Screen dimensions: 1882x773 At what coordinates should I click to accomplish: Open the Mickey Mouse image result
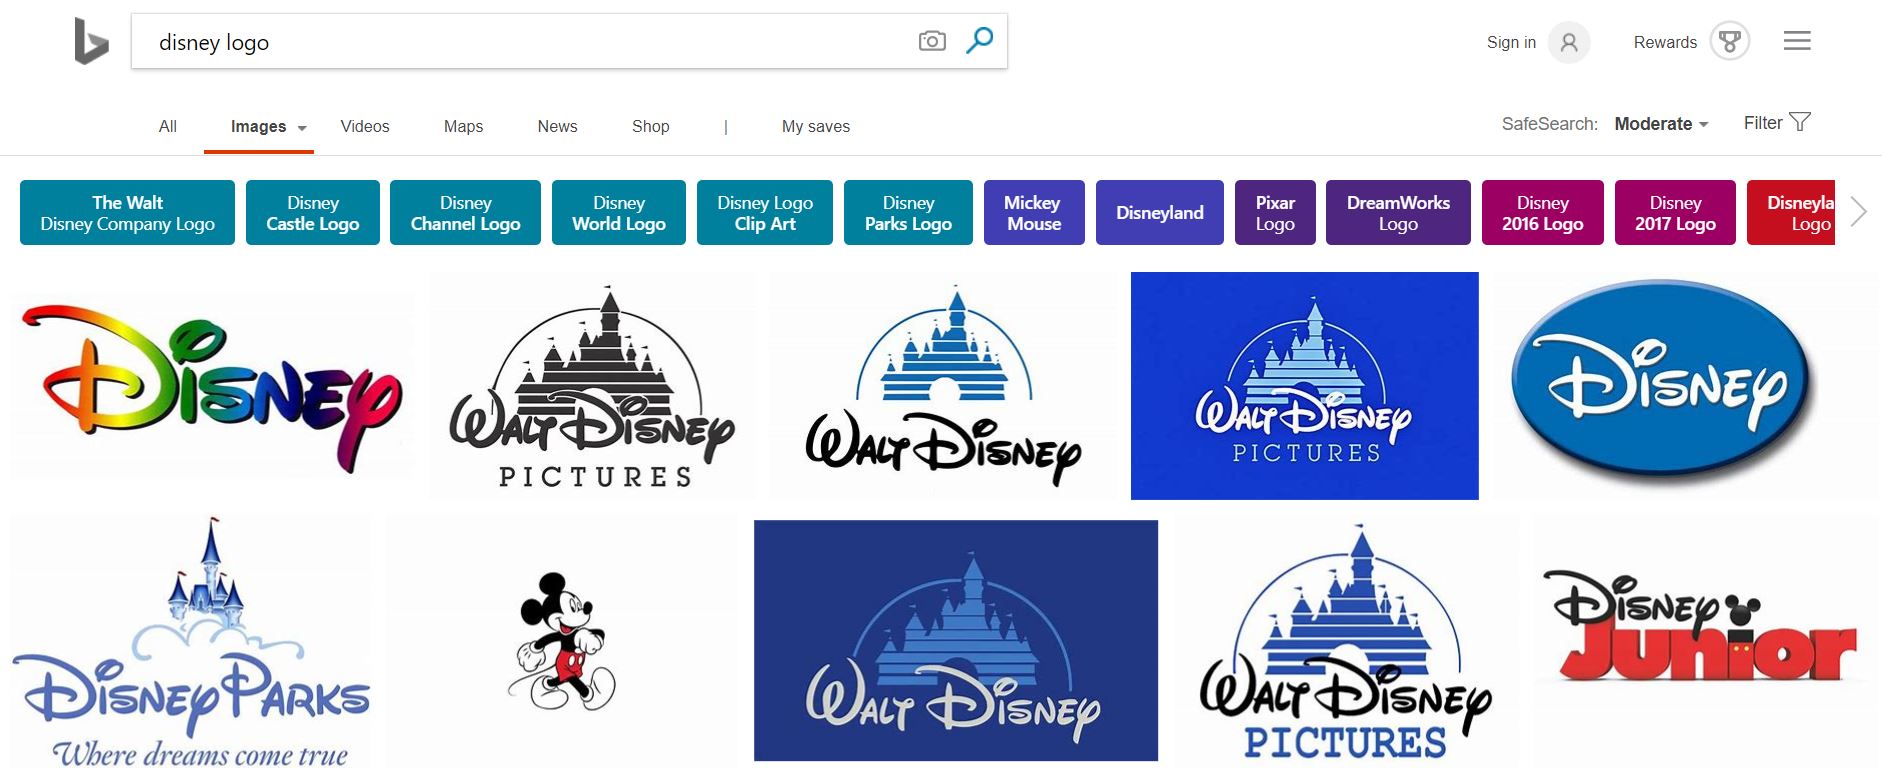click(561, 641)
